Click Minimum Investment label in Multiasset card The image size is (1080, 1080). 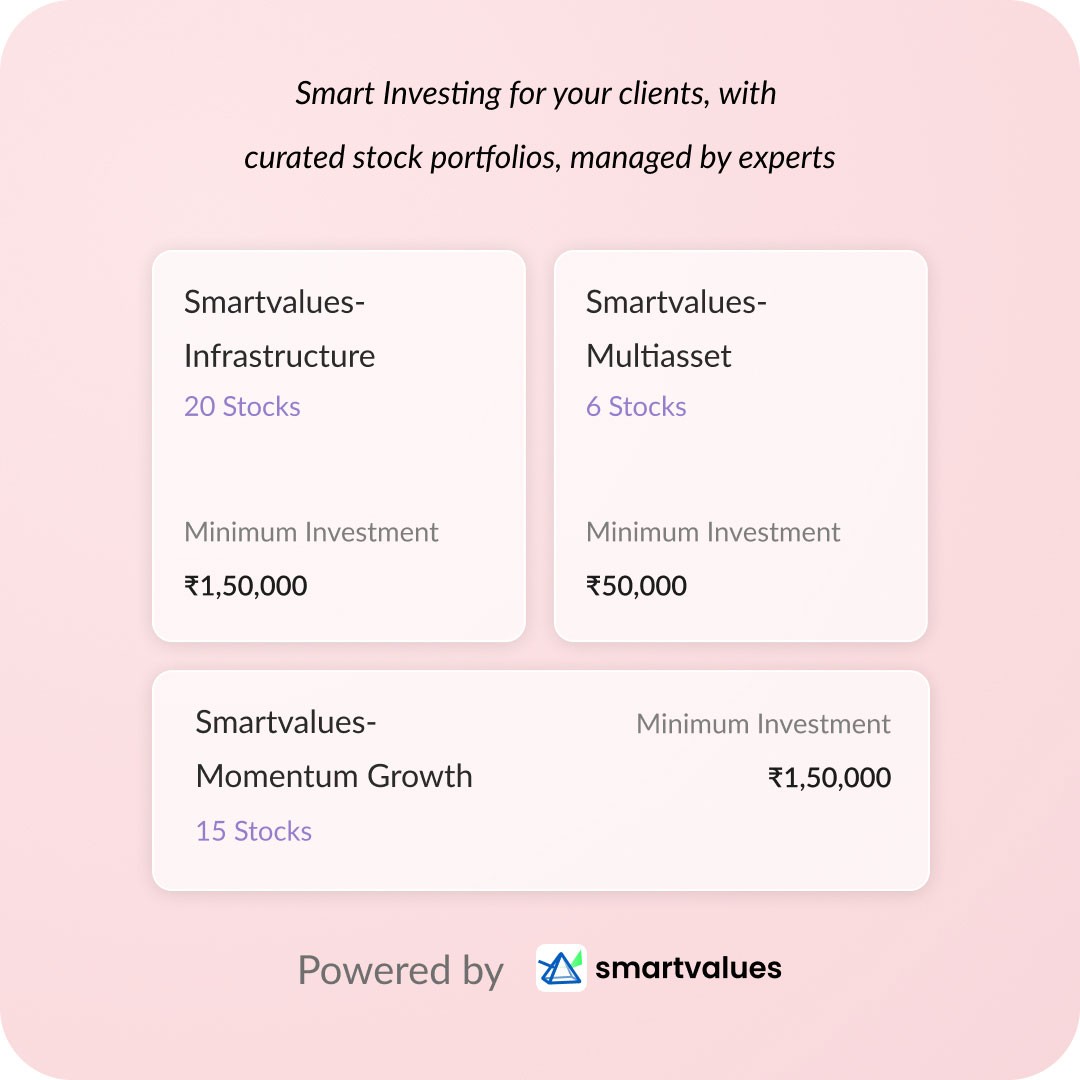[713, 532]
